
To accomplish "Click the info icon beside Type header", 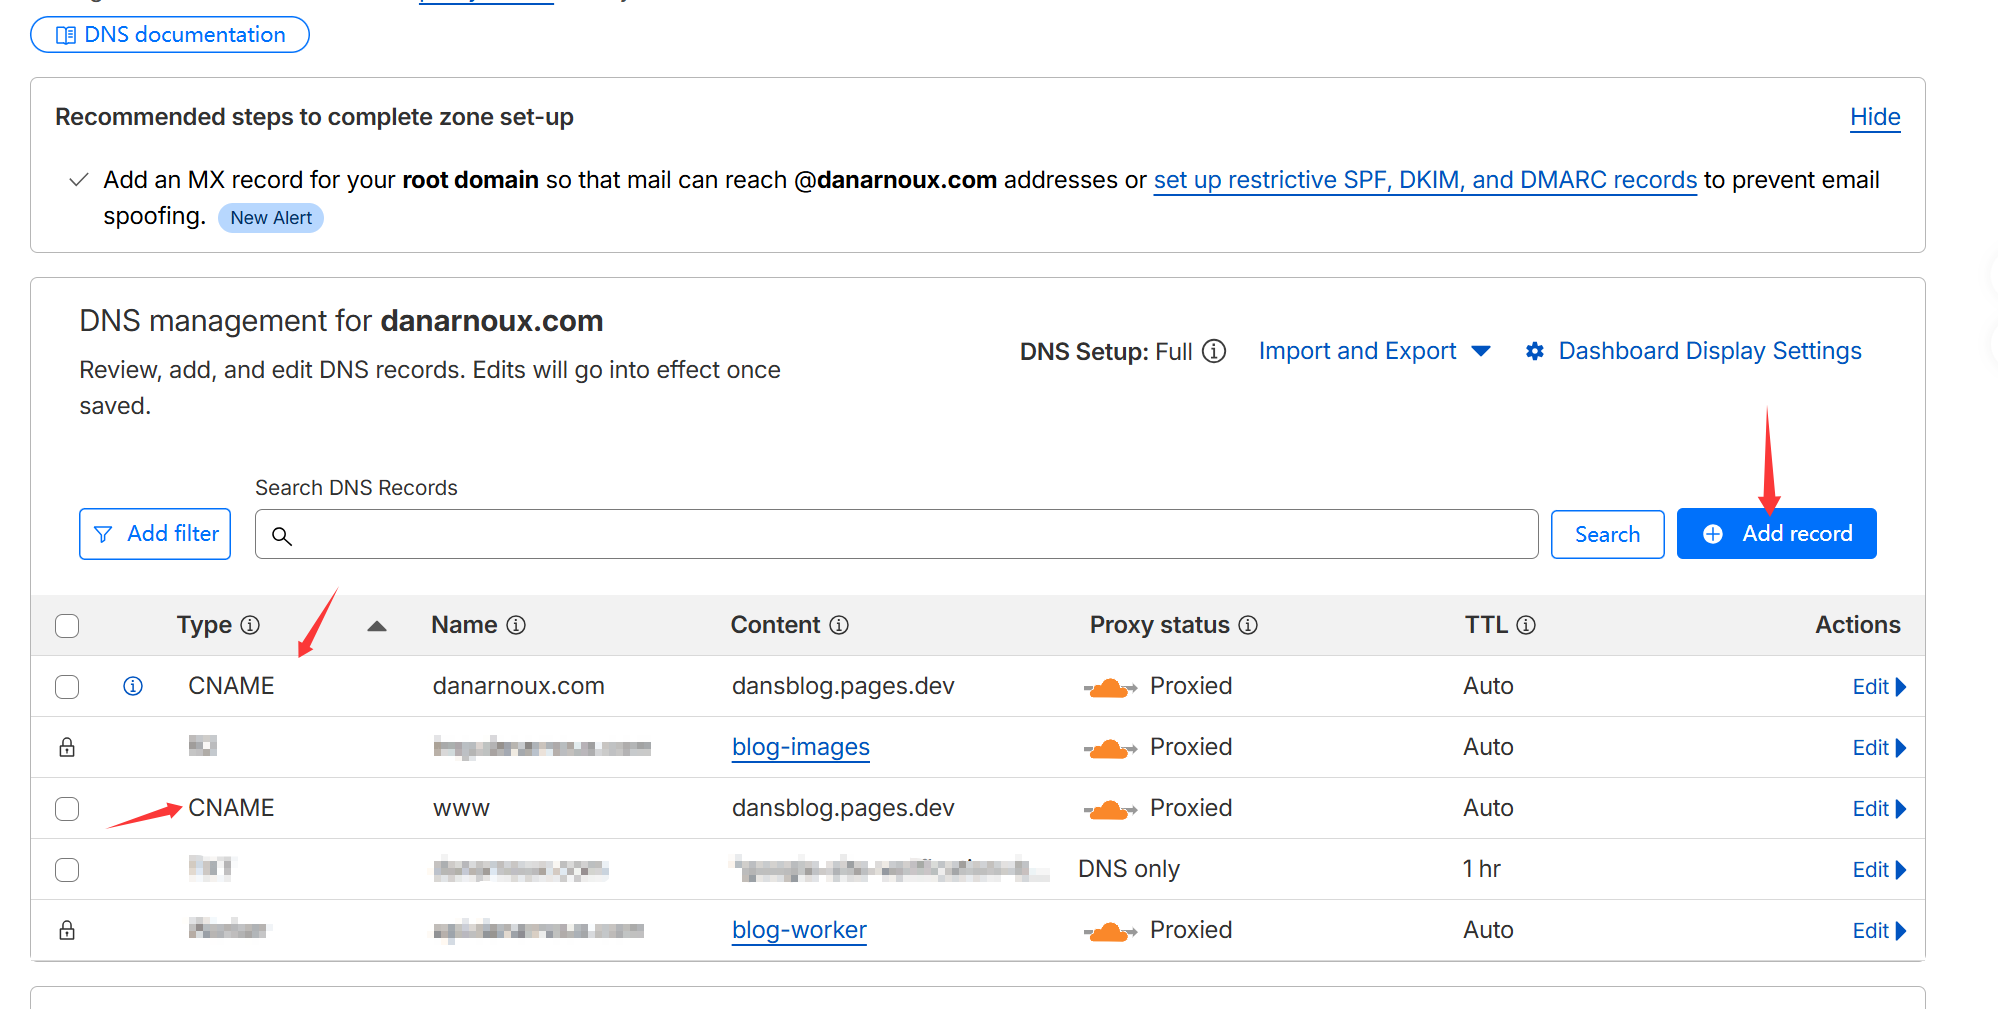I will 250,625.
